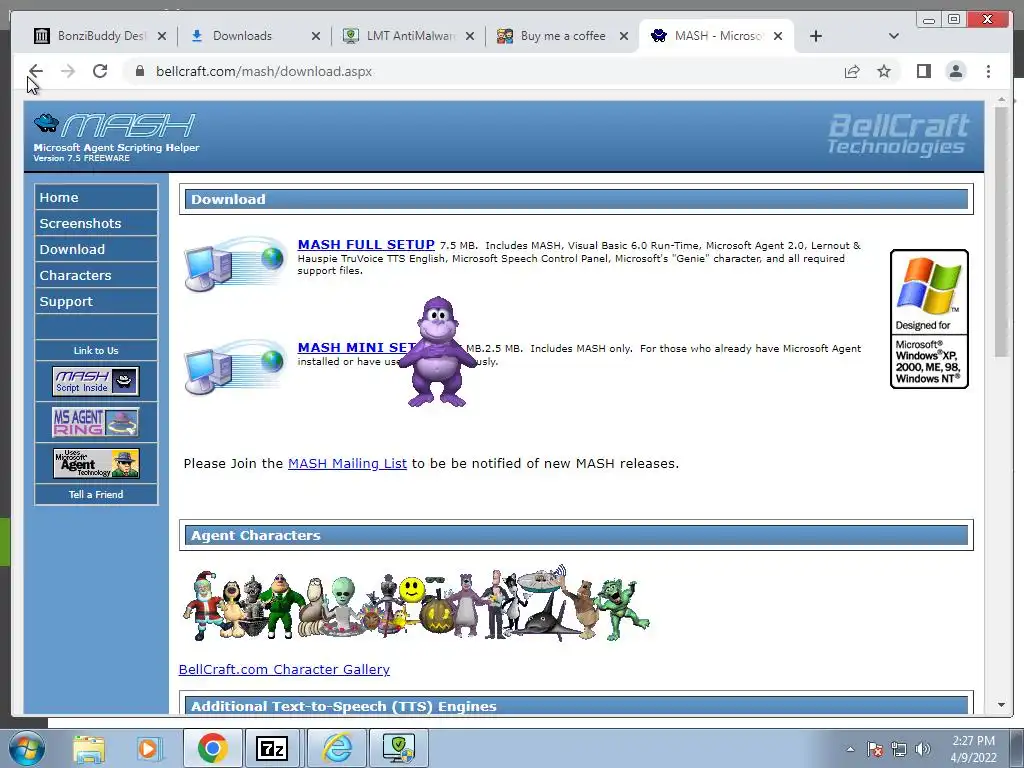Close the MASH tab

click(x=778, y=36)
